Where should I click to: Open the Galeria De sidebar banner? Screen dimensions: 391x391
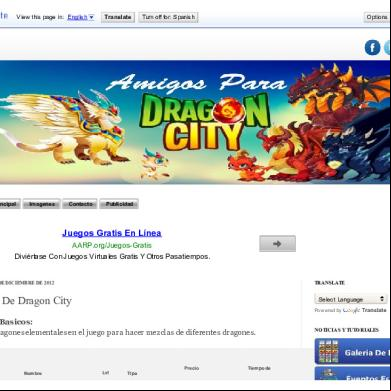tap(353, 352)
